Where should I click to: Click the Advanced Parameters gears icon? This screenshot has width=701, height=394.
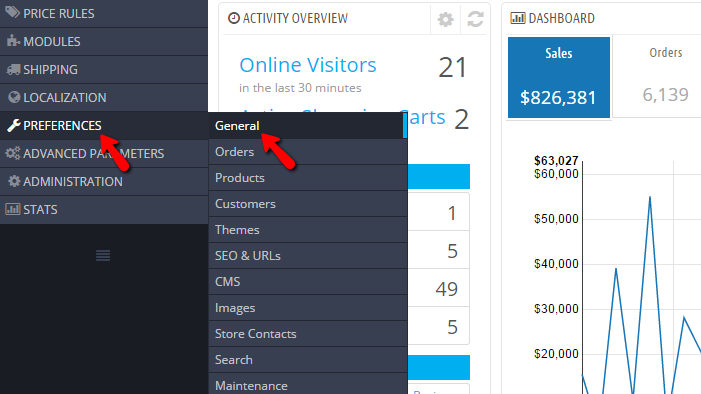pos(13,153)
